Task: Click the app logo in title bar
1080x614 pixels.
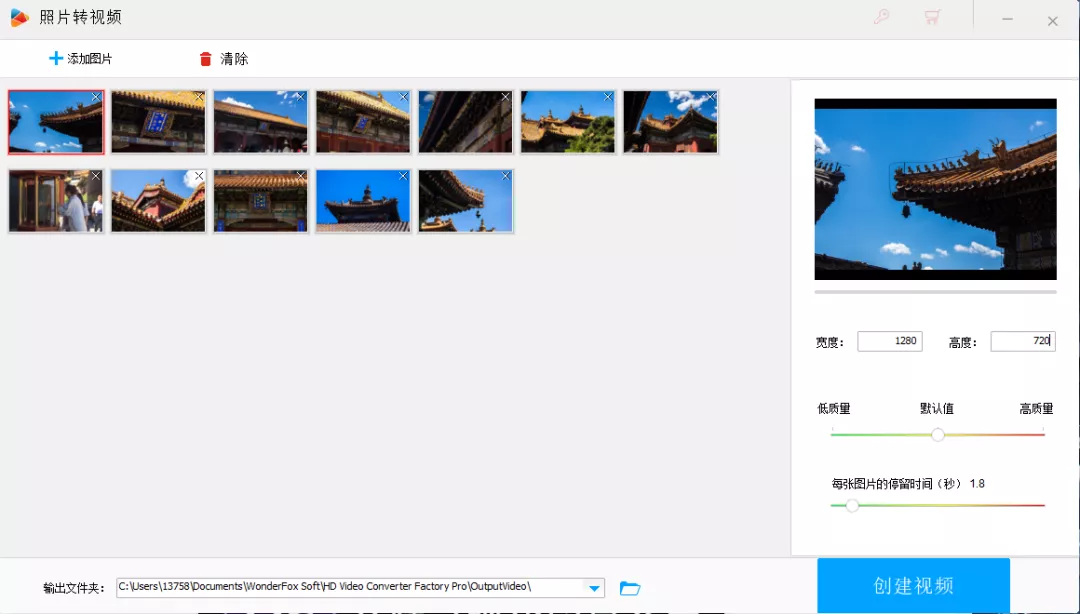Action: click(19, 18)
